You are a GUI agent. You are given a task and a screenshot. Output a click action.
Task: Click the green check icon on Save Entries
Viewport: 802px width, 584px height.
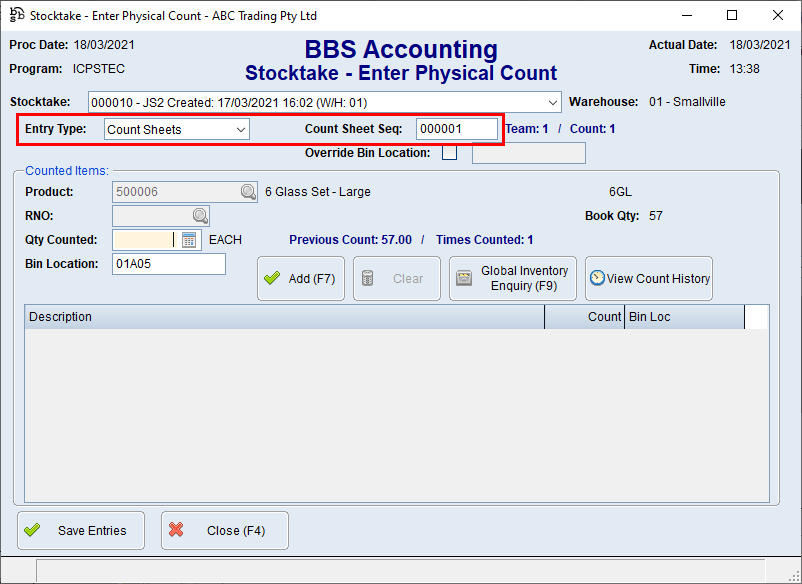tap(31, 530)
